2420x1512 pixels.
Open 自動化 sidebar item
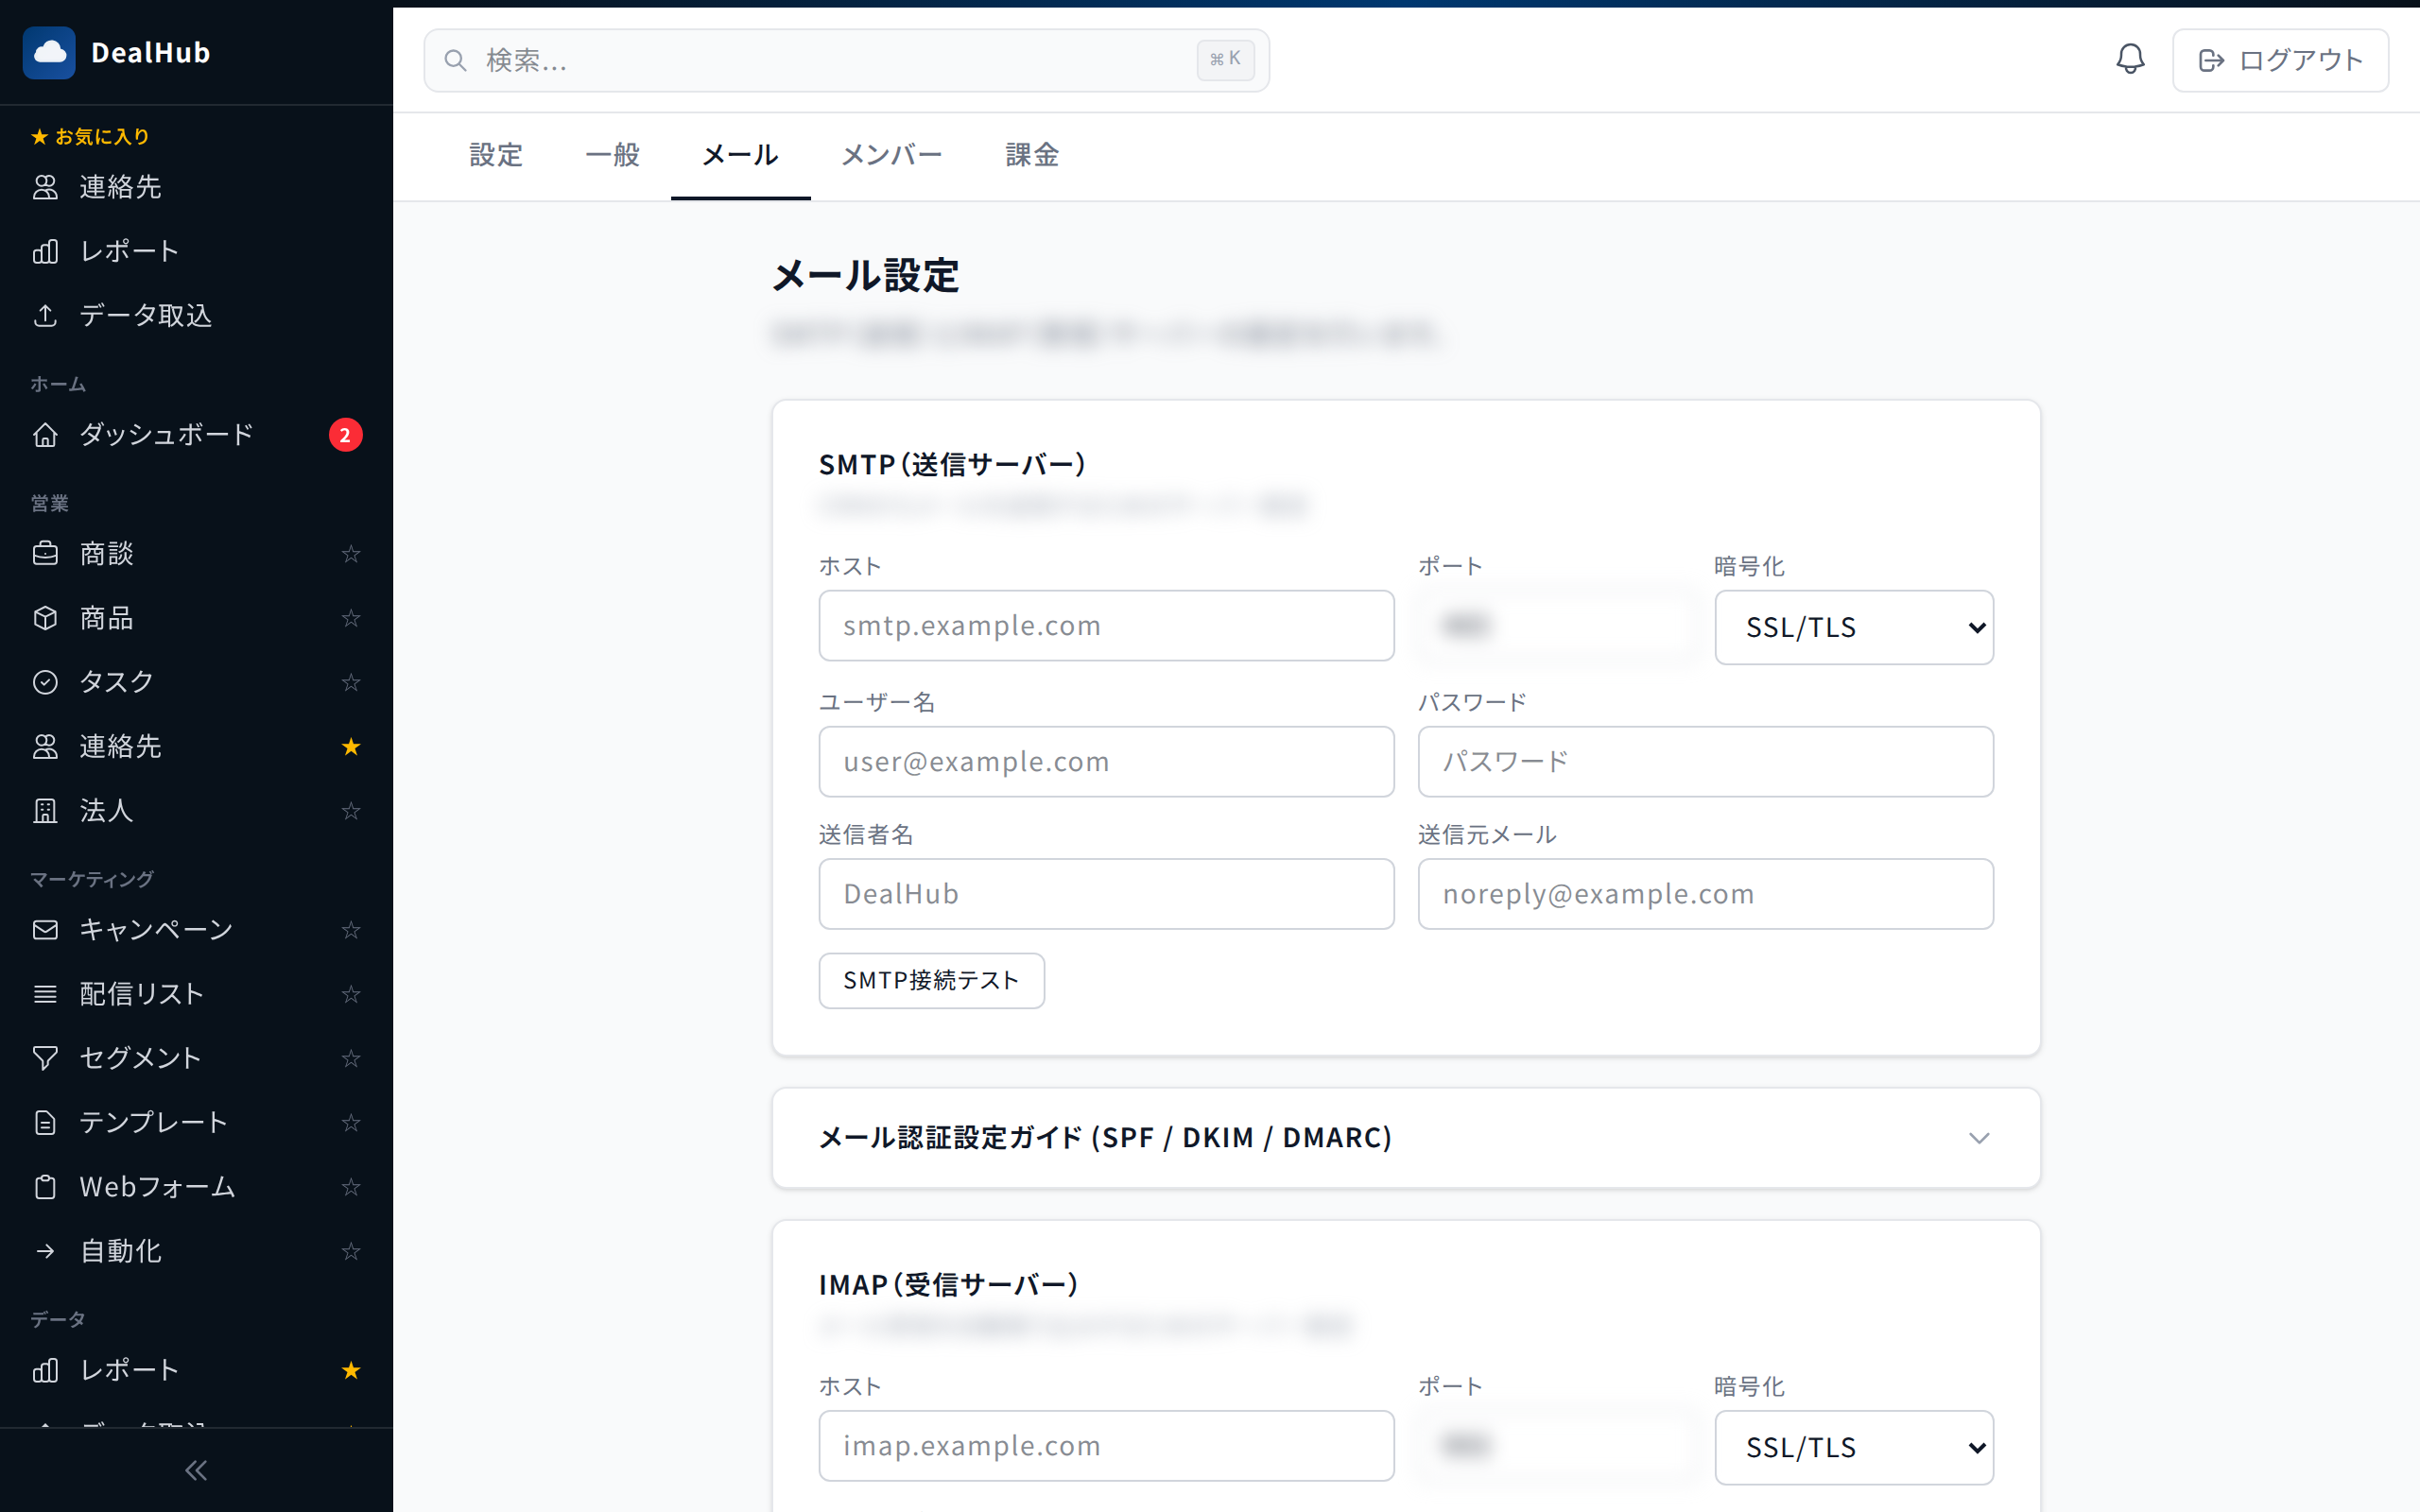coord(120,1250)
